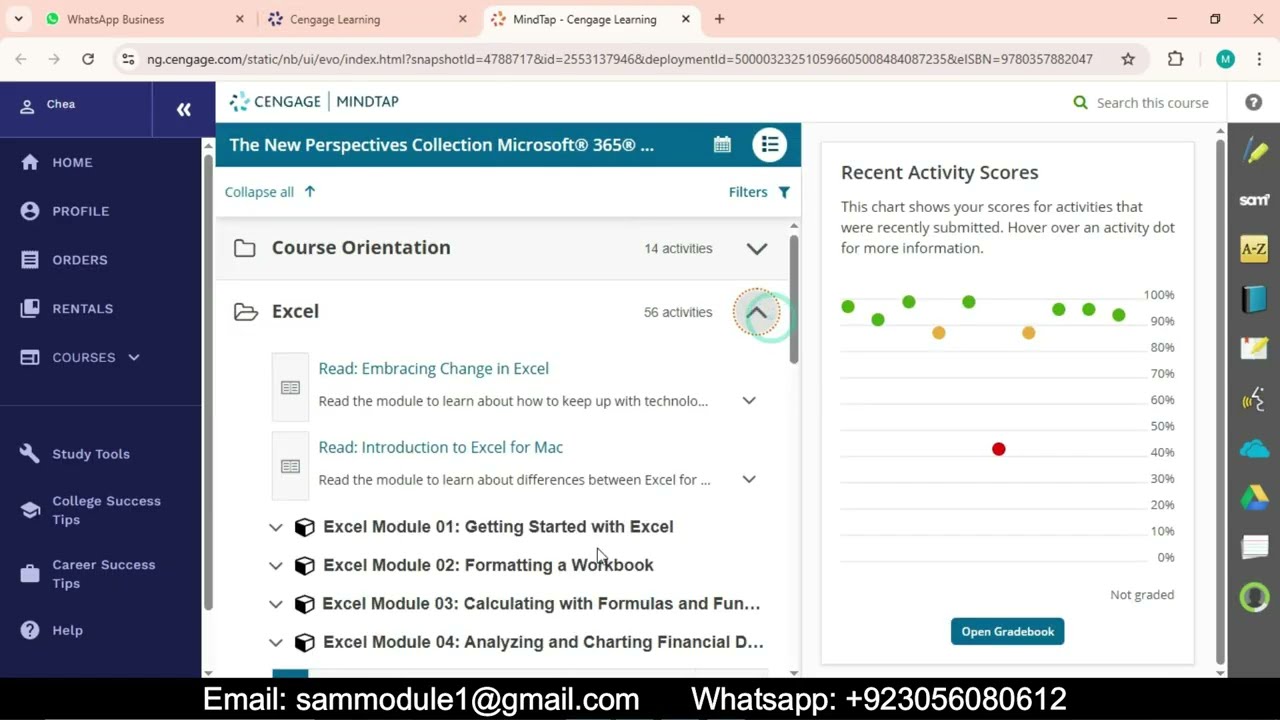Expand Introduction to Excel for Mac description
Screen dimensions: 1280x720
pos(749,479)
